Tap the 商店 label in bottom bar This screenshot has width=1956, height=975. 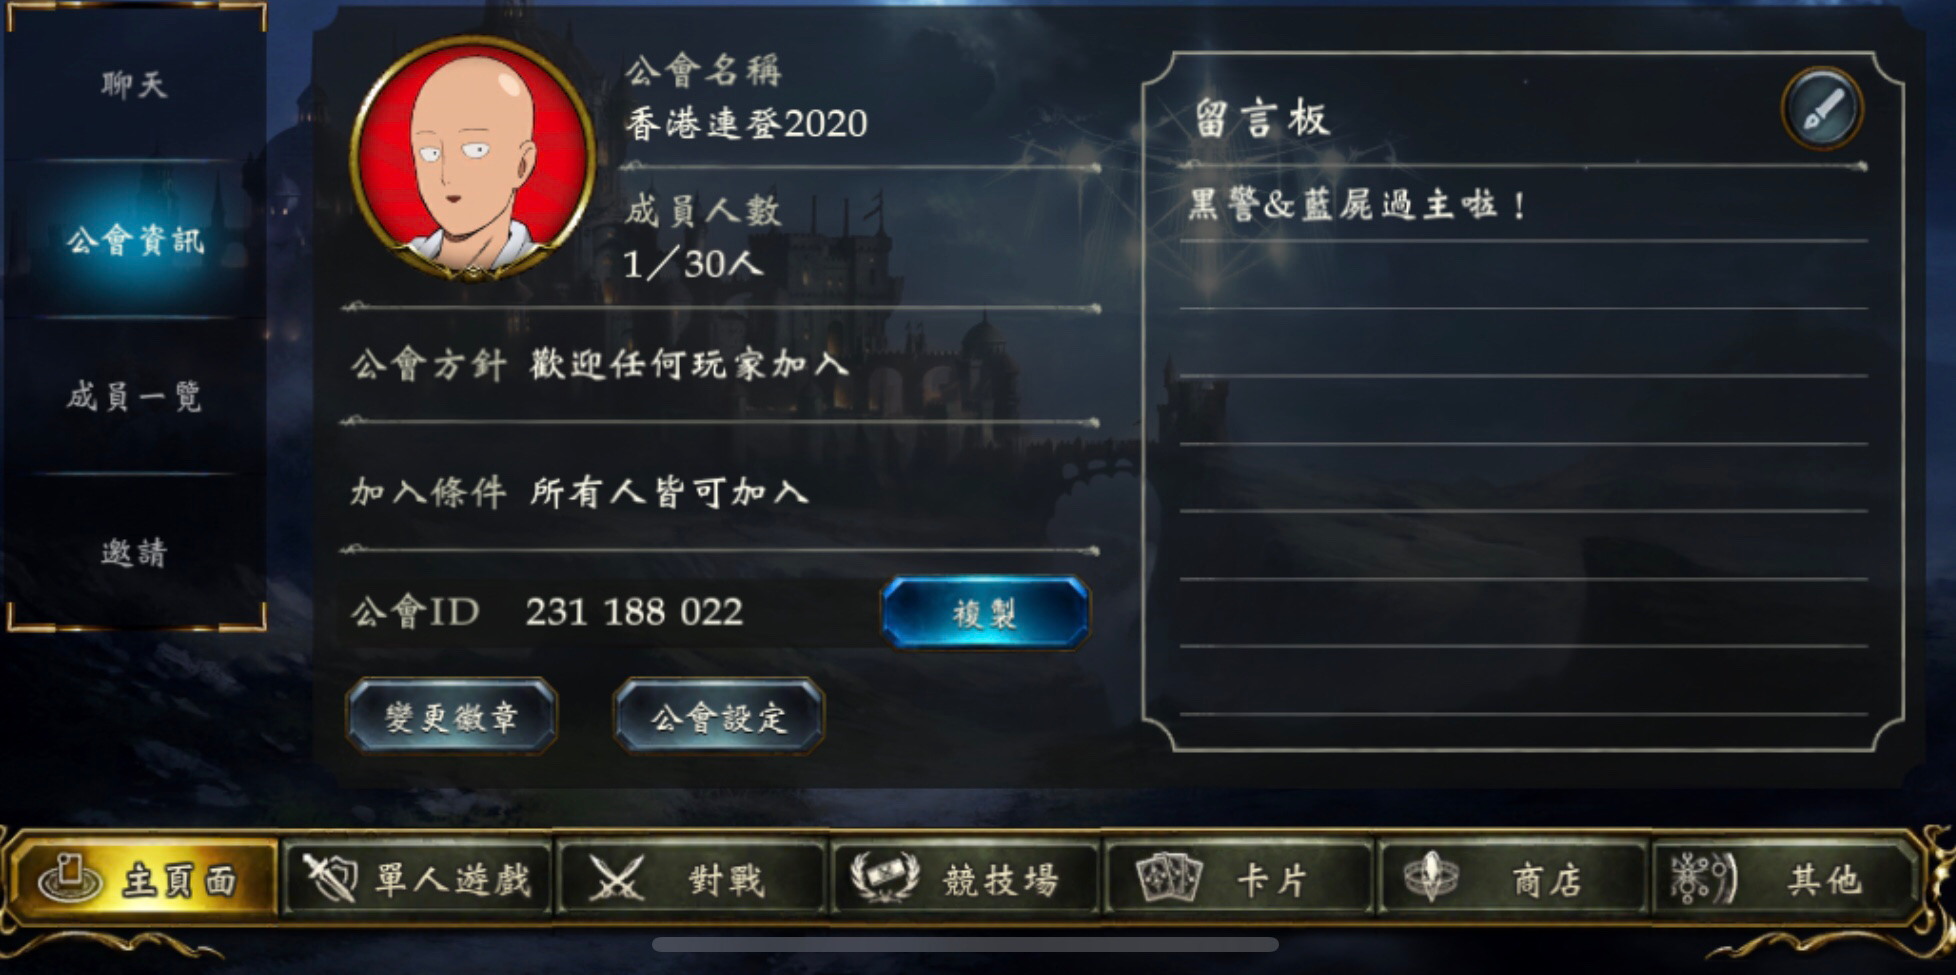(x=1546, y=880)
